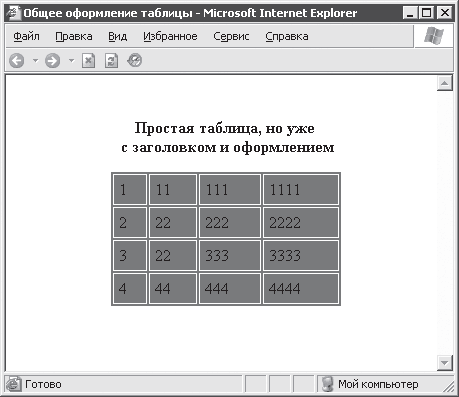This screenshot has width=459, height=397.
Task: Open the Back button history dropdown arrow
Action: coord(35,61)
